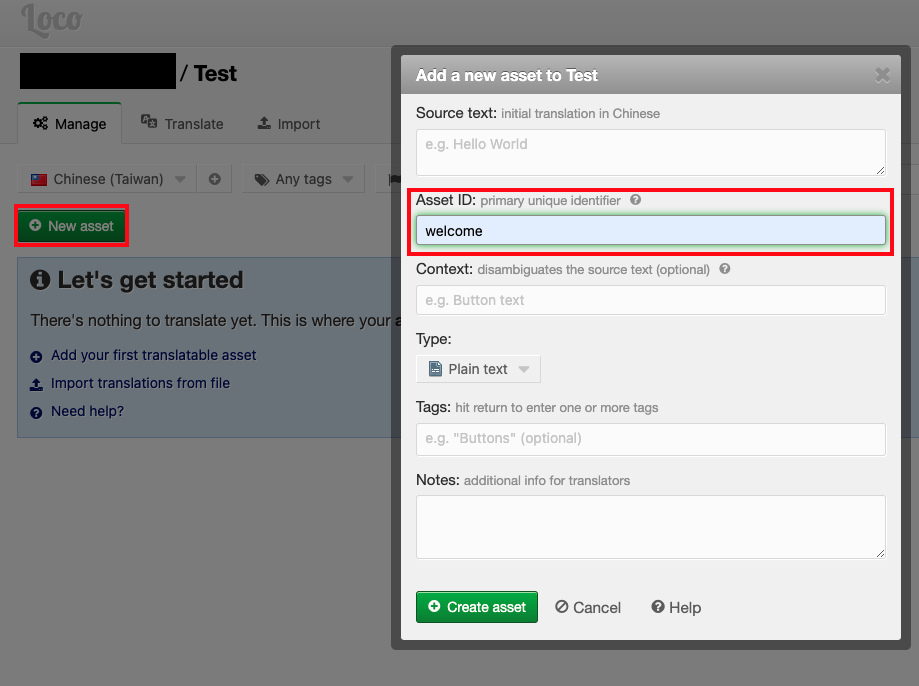Click the Context help question-mark icon
This screenshot has height=686, width=919.
[x=724, y=270]
